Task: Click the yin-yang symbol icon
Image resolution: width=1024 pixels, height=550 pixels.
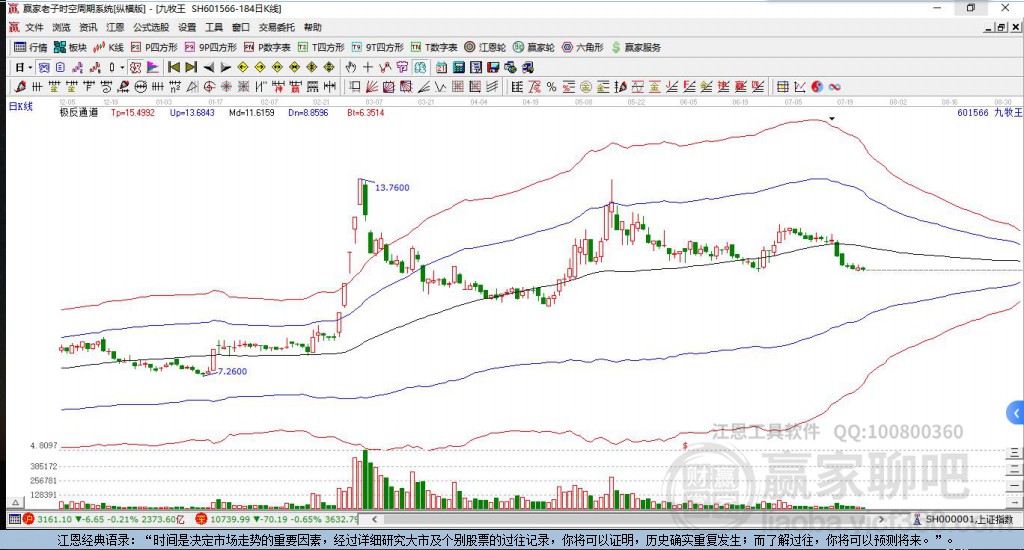Action: 817,87
